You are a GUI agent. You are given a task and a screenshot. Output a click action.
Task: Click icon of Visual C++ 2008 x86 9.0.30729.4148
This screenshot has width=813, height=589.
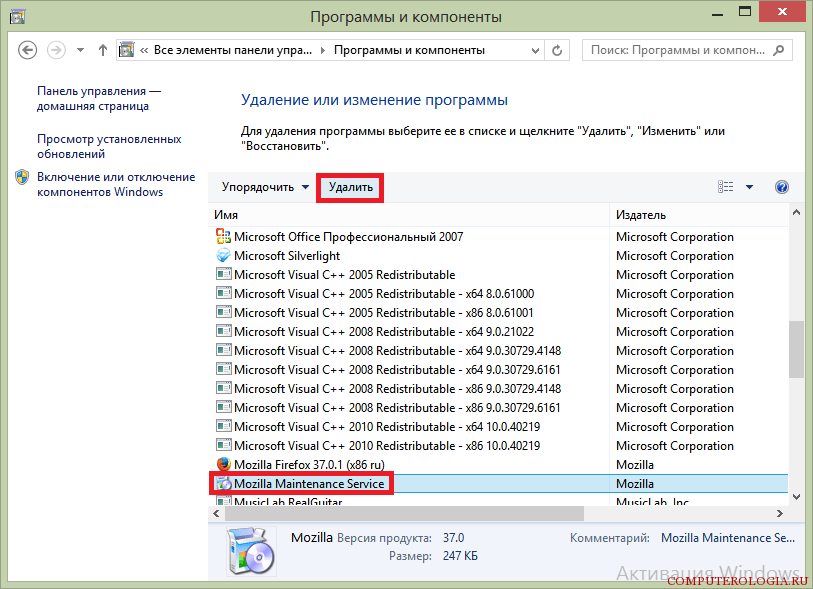(223, 388)
